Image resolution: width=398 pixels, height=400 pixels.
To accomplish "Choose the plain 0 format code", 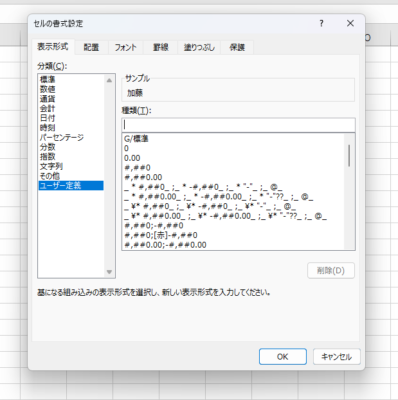I will click(234, 148).
